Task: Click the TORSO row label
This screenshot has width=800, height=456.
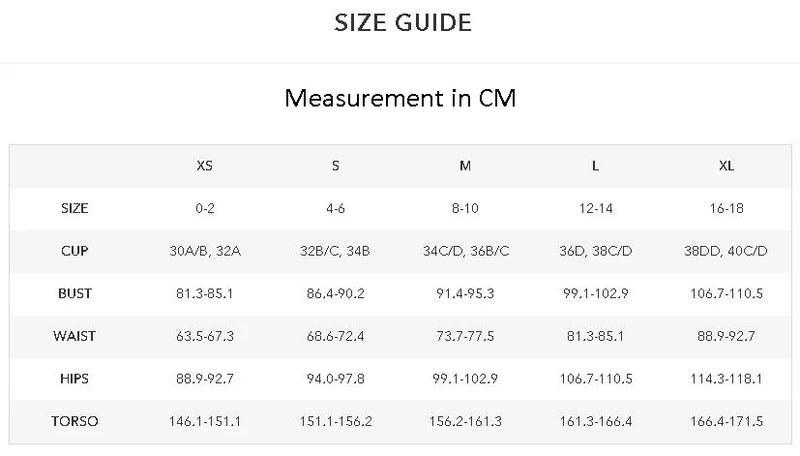Action: coord(74,421)
